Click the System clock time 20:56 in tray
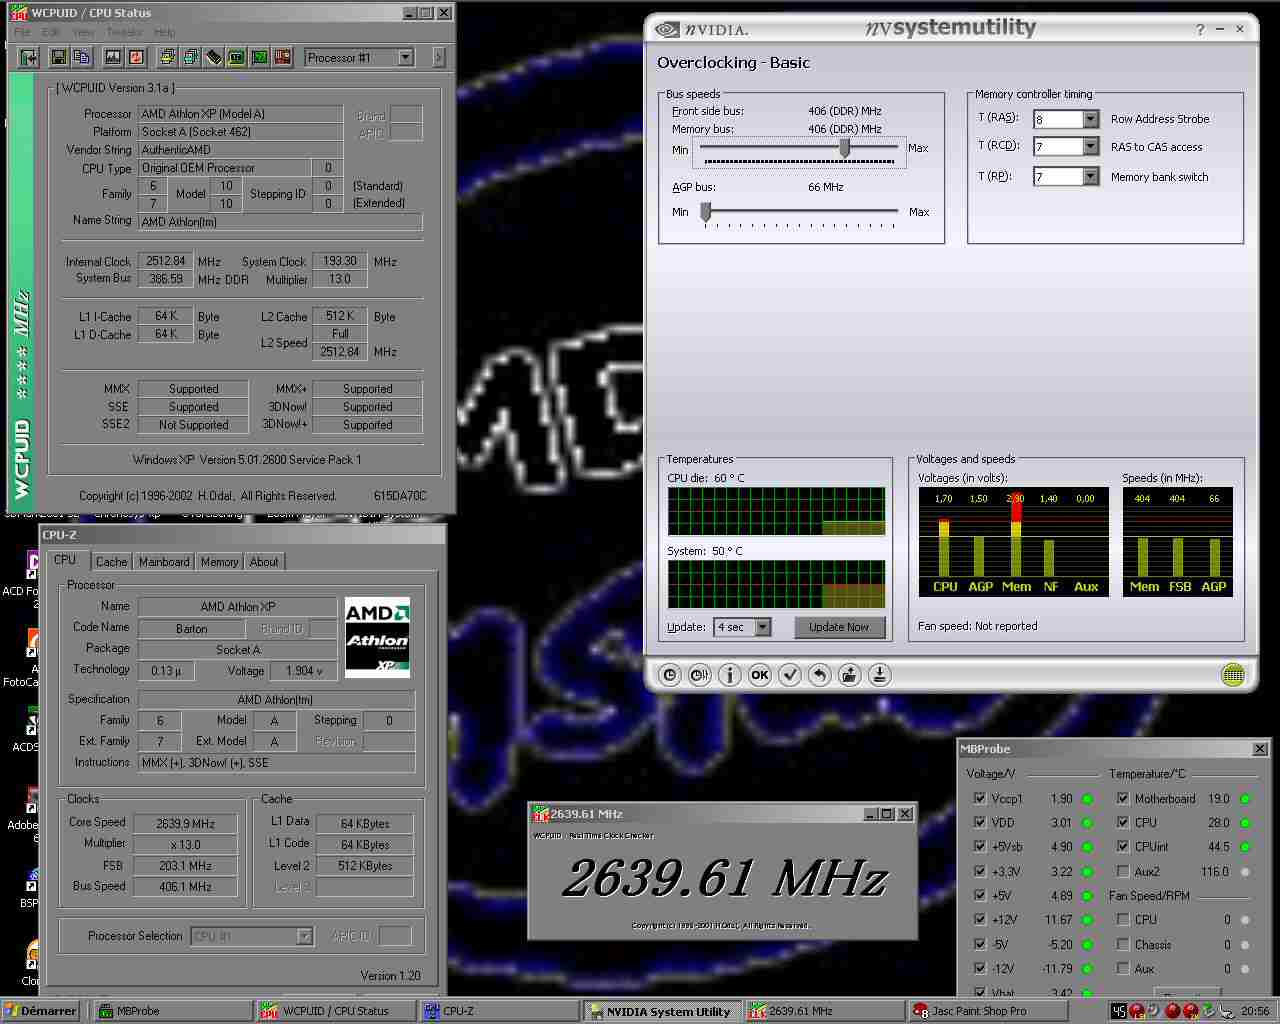This screenshot has height=1024, width=1280. [1254, 1011]
